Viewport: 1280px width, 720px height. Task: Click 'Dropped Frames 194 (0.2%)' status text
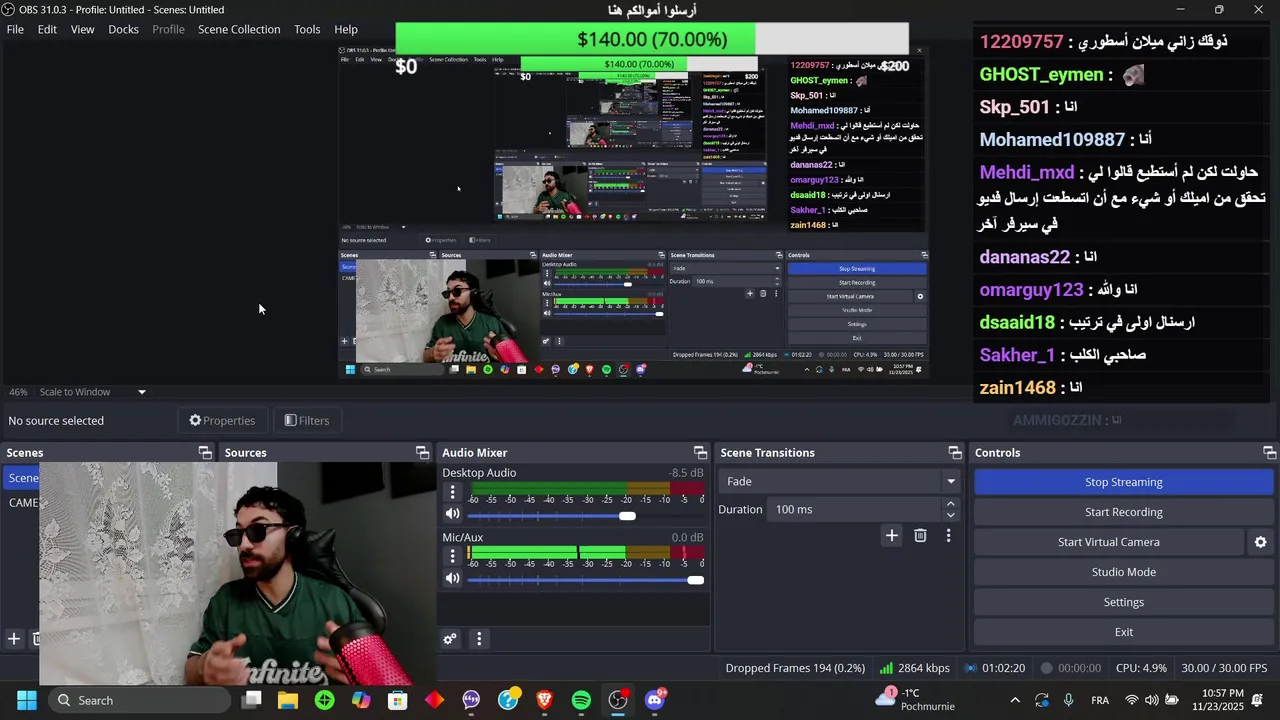[x=795, y=668]
